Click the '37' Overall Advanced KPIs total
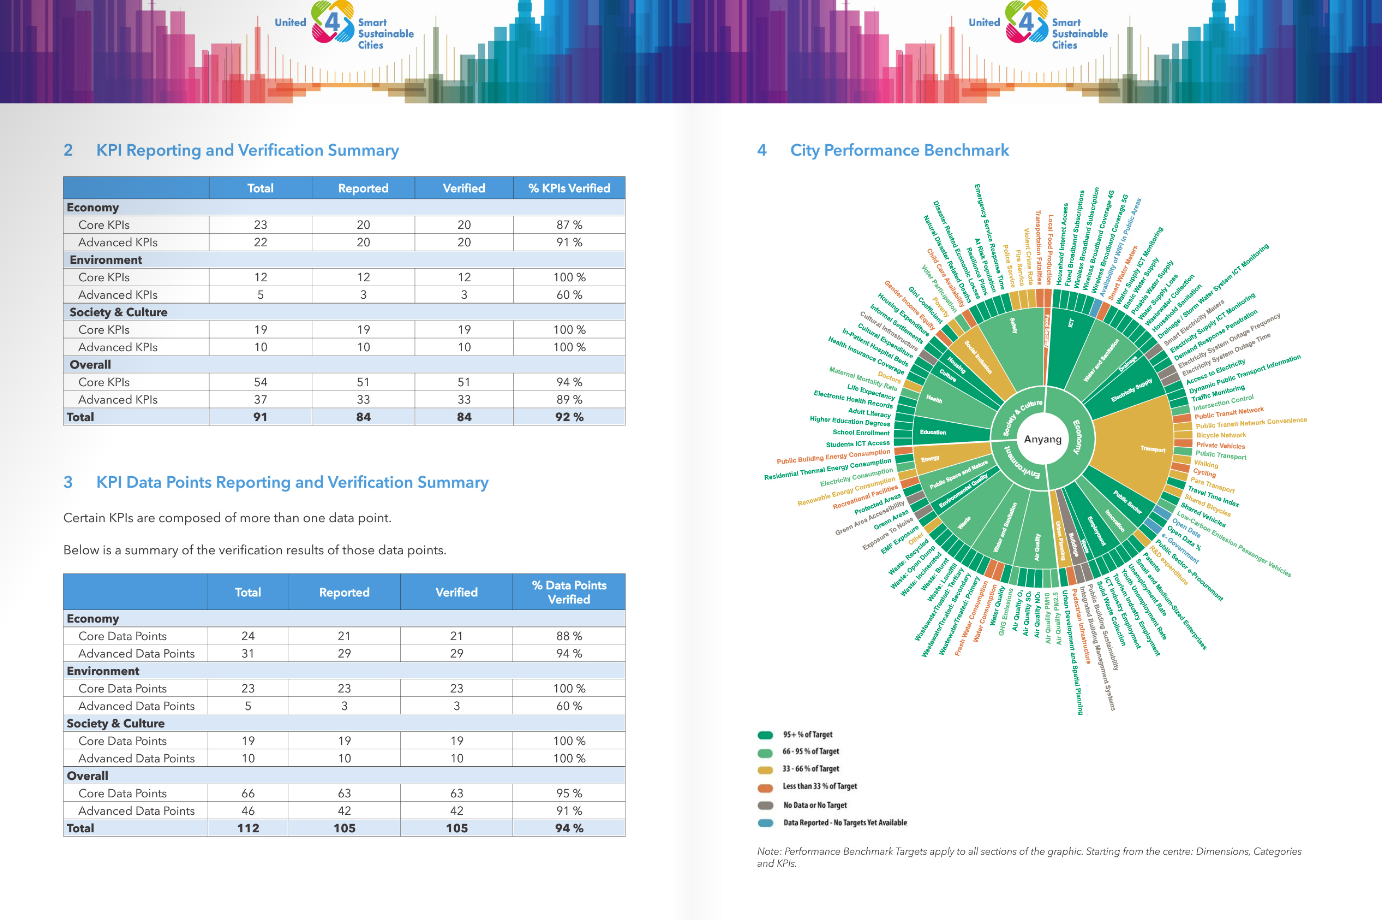This screenshot has height=920, width=1382. pyautogui.click(x=260, y=400)
